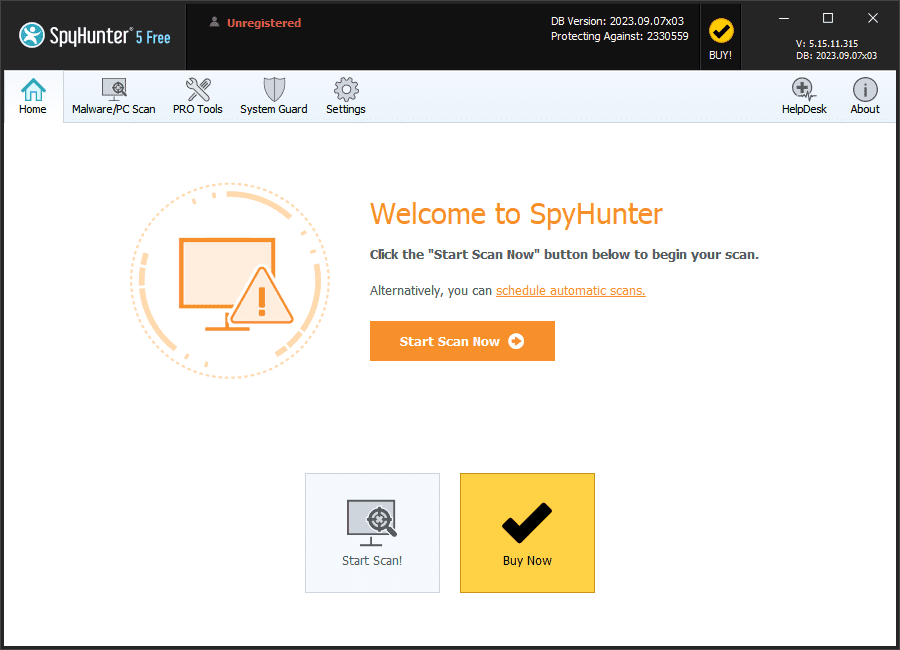Click the Protecting Against count text
The height and width of the screenshot is (650, 900).
[619, 36]
